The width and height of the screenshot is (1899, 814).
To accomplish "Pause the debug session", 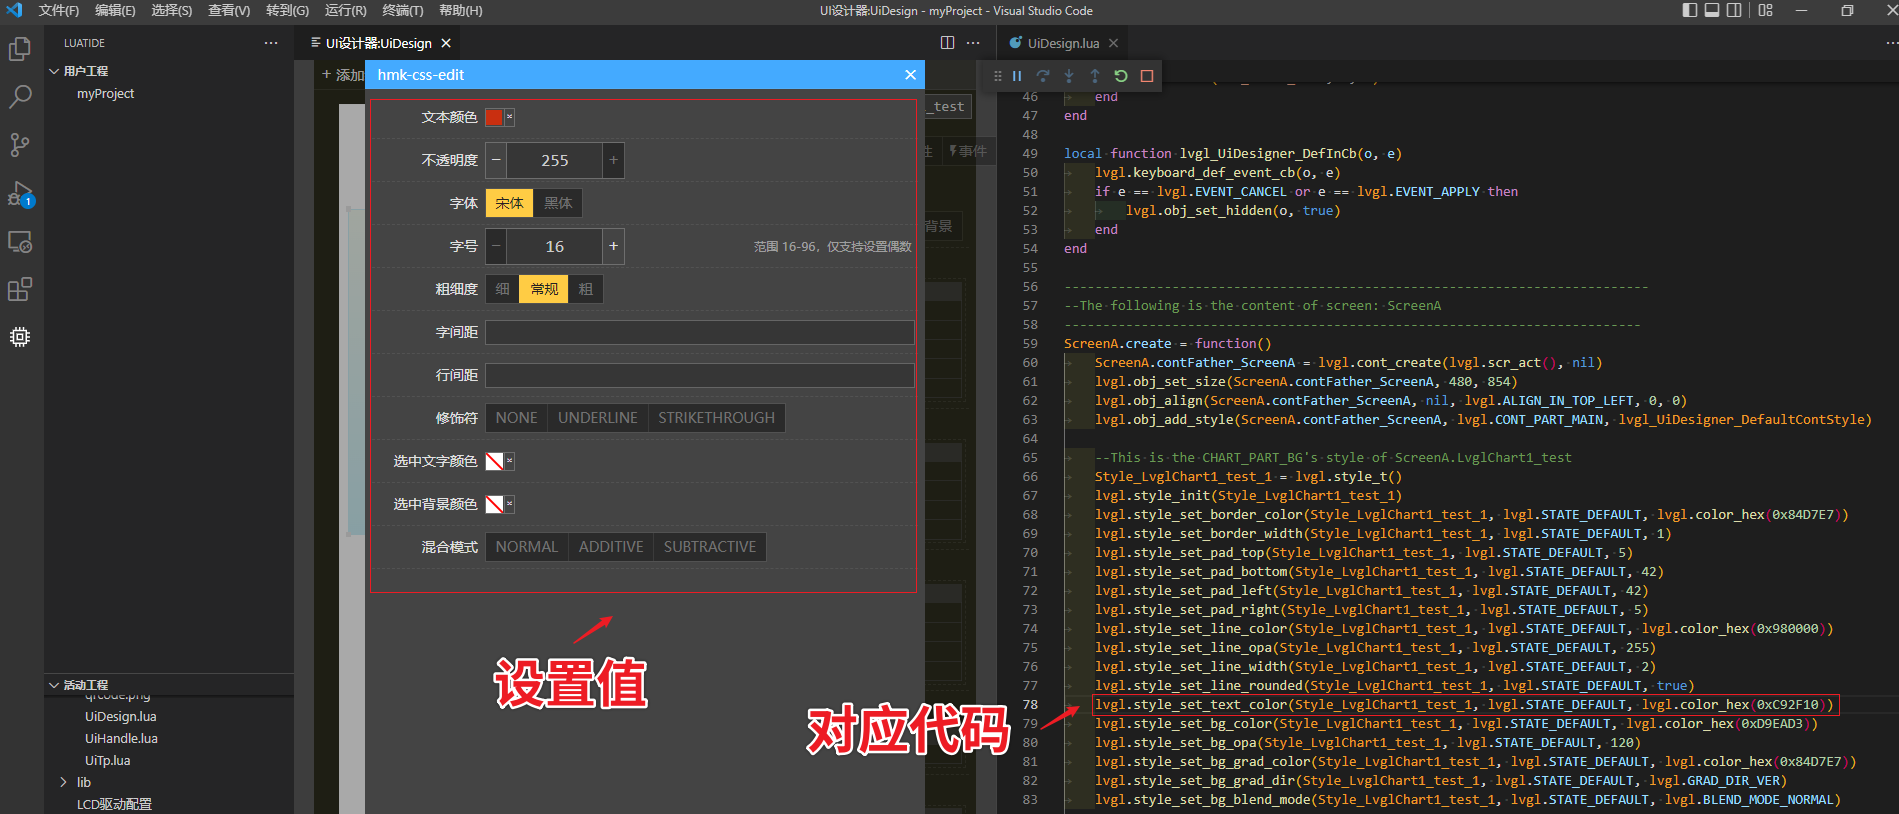I will point(1017,76).
